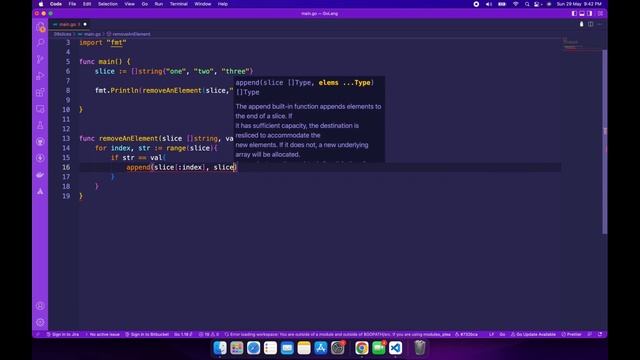Open the Window menu
The image size is (640, 360).
tap(202, 4)
